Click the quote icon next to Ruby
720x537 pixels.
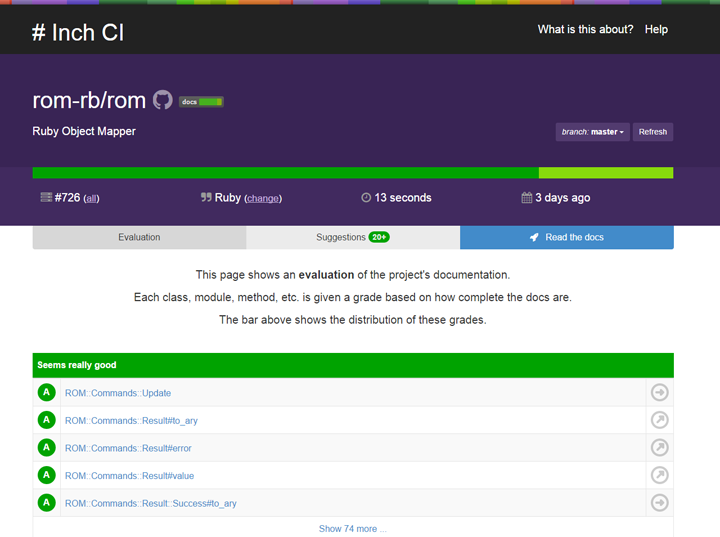click(206, 198)
